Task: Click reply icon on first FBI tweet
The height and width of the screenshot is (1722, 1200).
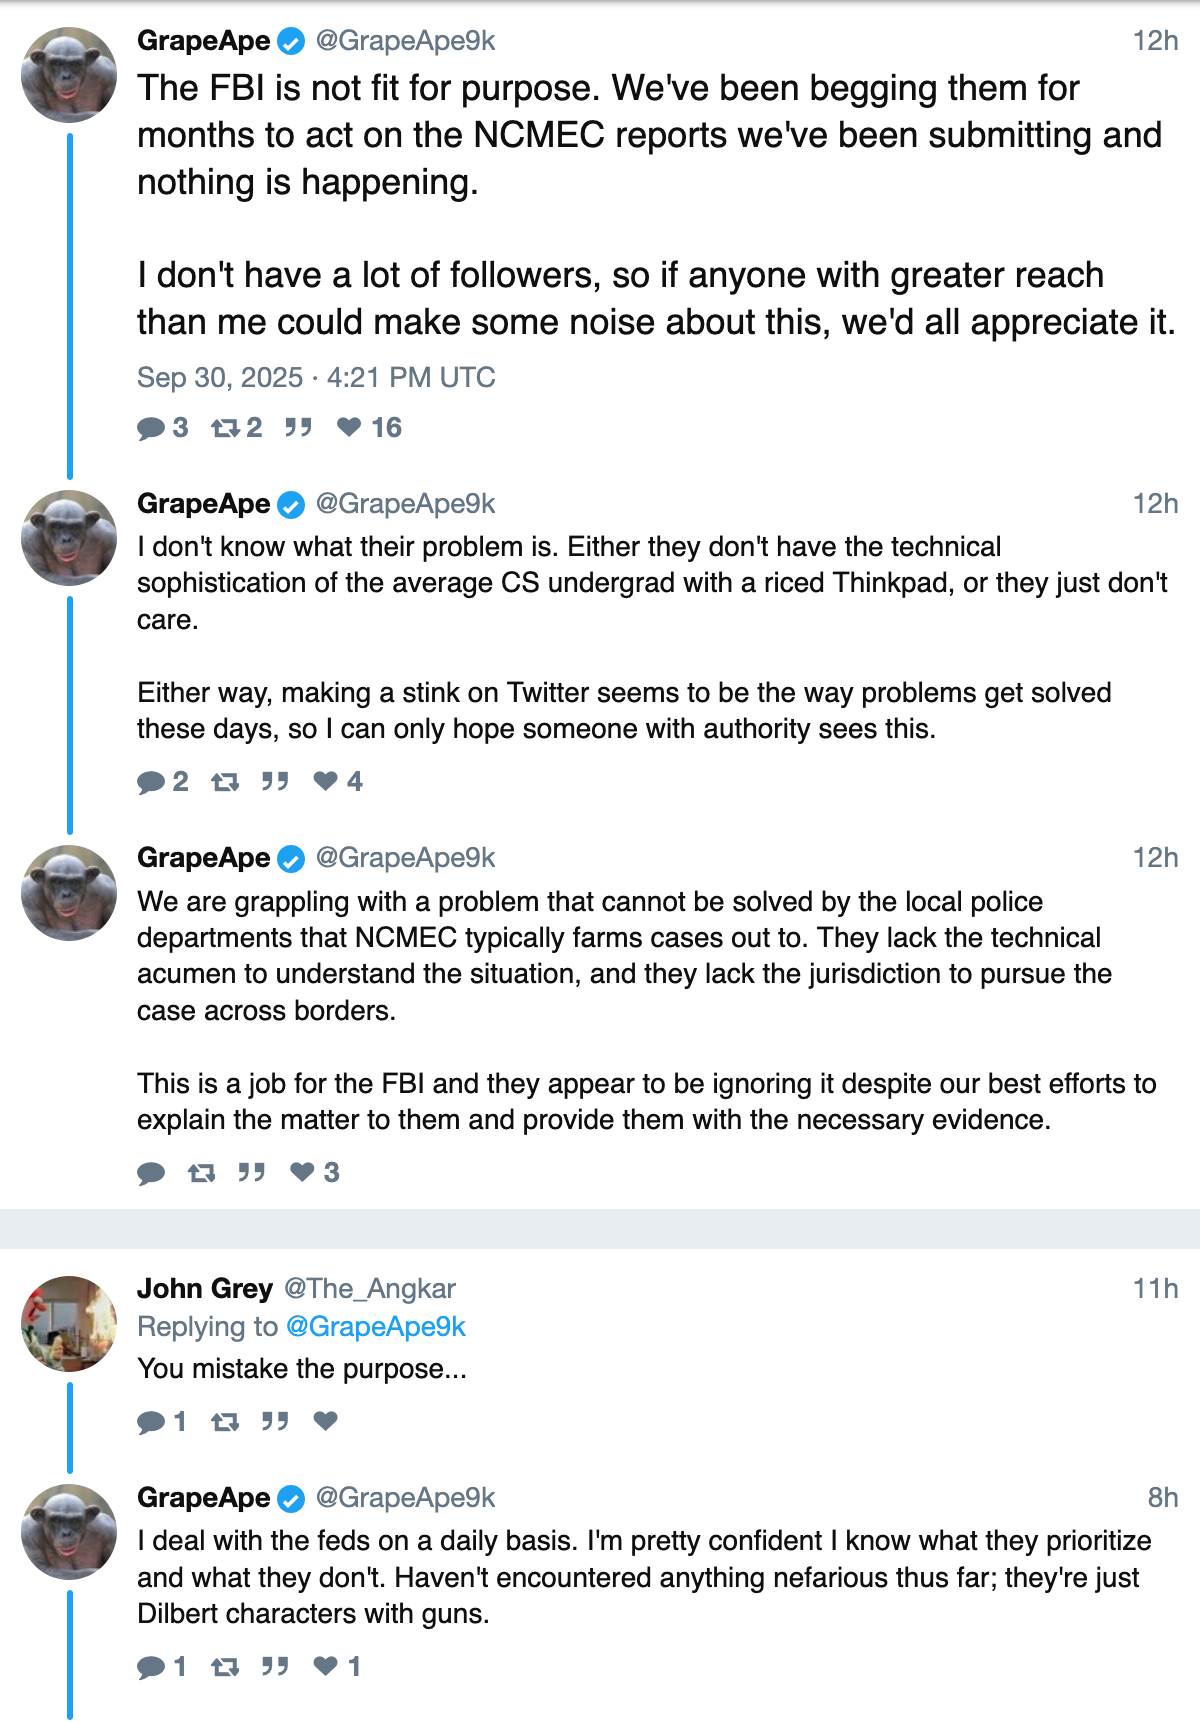Action: tap(152, 429)
